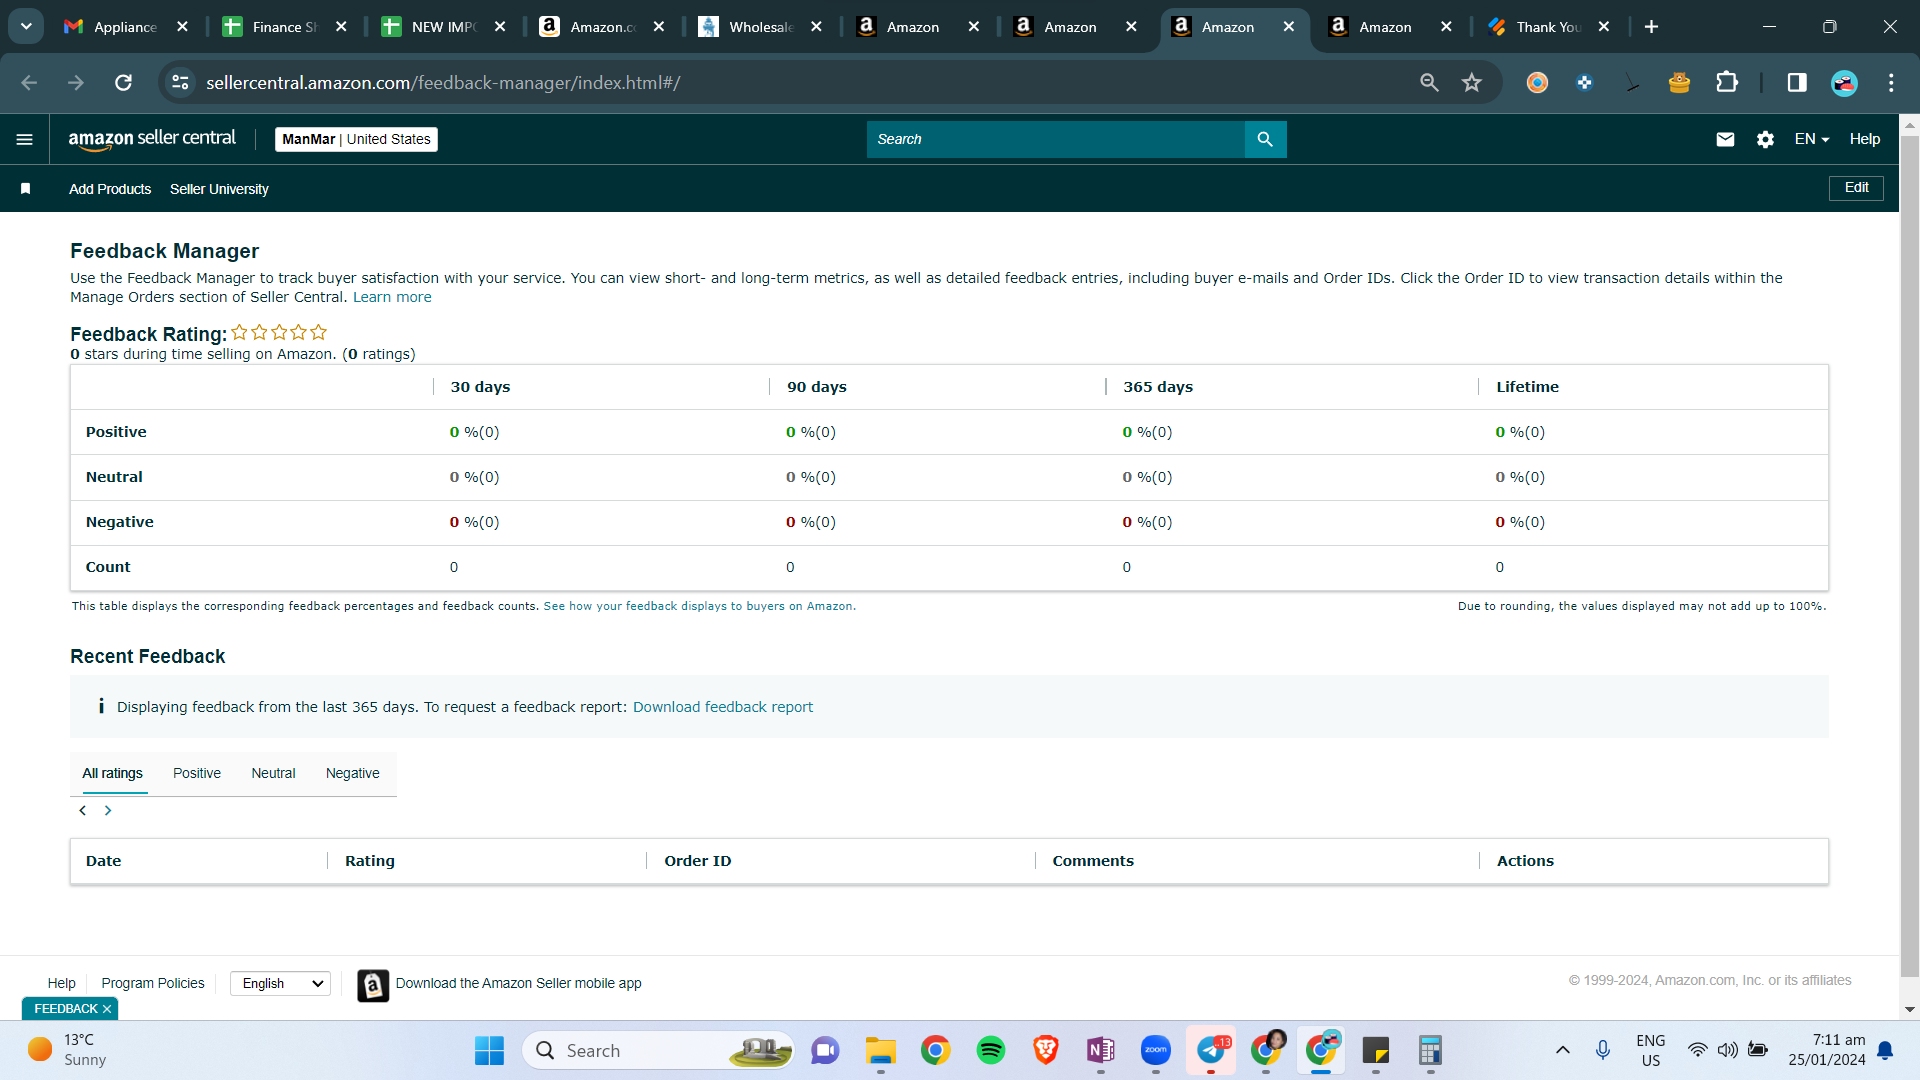1920x1080 pixels.
Task: Open the settings gear icon
Action: pyautogui.click(x=1765, y=139)
